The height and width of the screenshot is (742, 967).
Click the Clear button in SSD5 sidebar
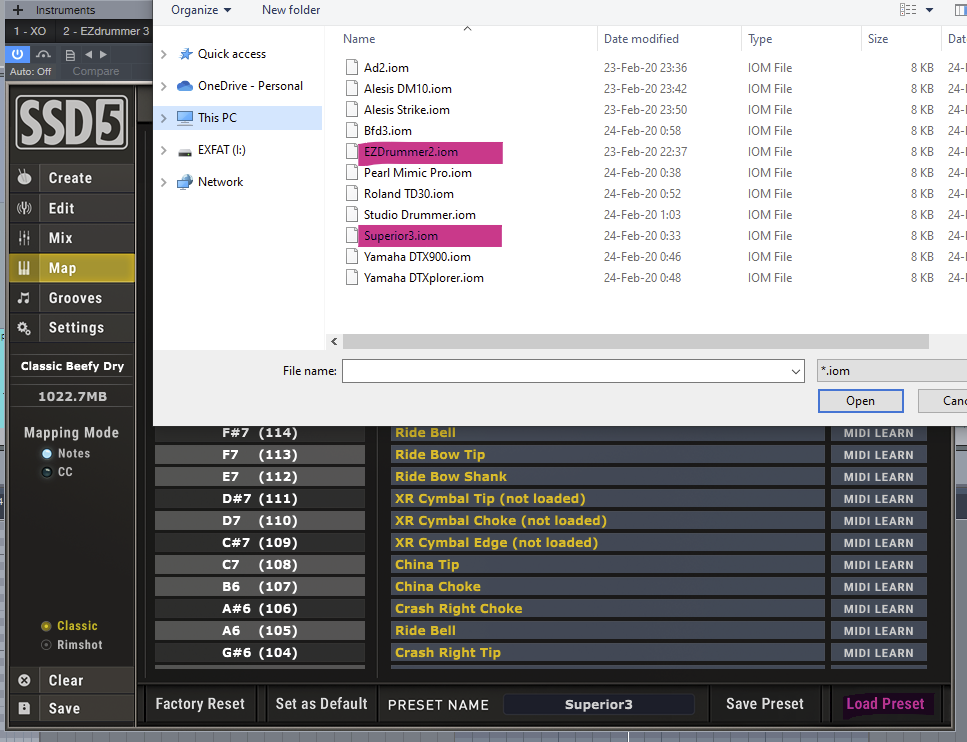click(x=72, y=680)
